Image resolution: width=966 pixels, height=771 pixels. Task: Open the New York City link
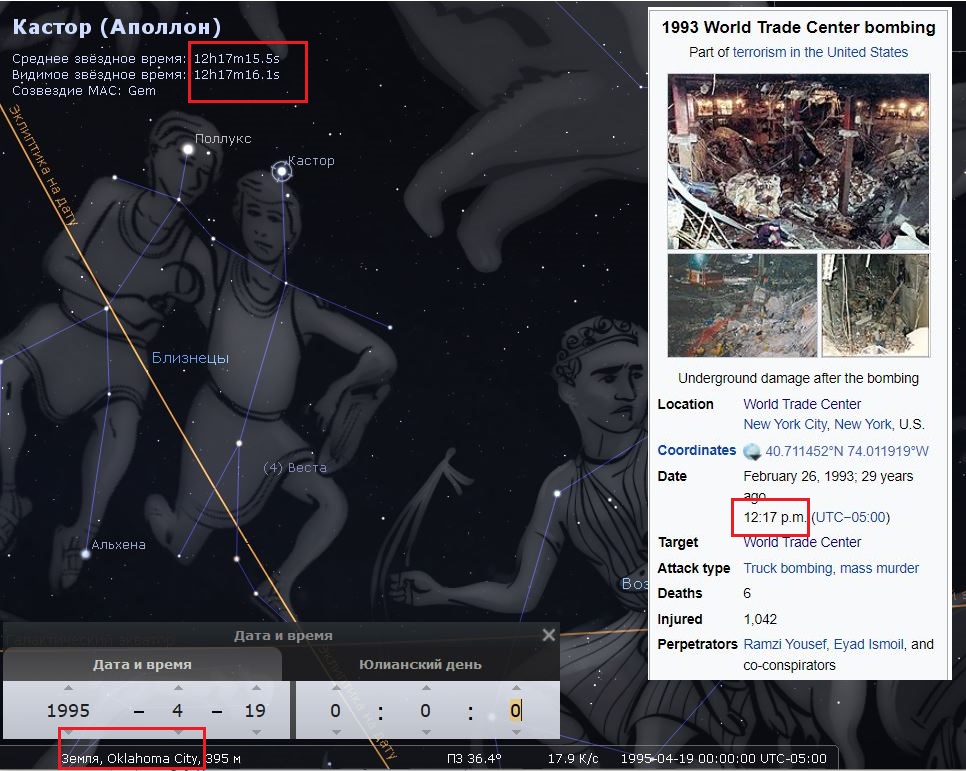point(785,424)
